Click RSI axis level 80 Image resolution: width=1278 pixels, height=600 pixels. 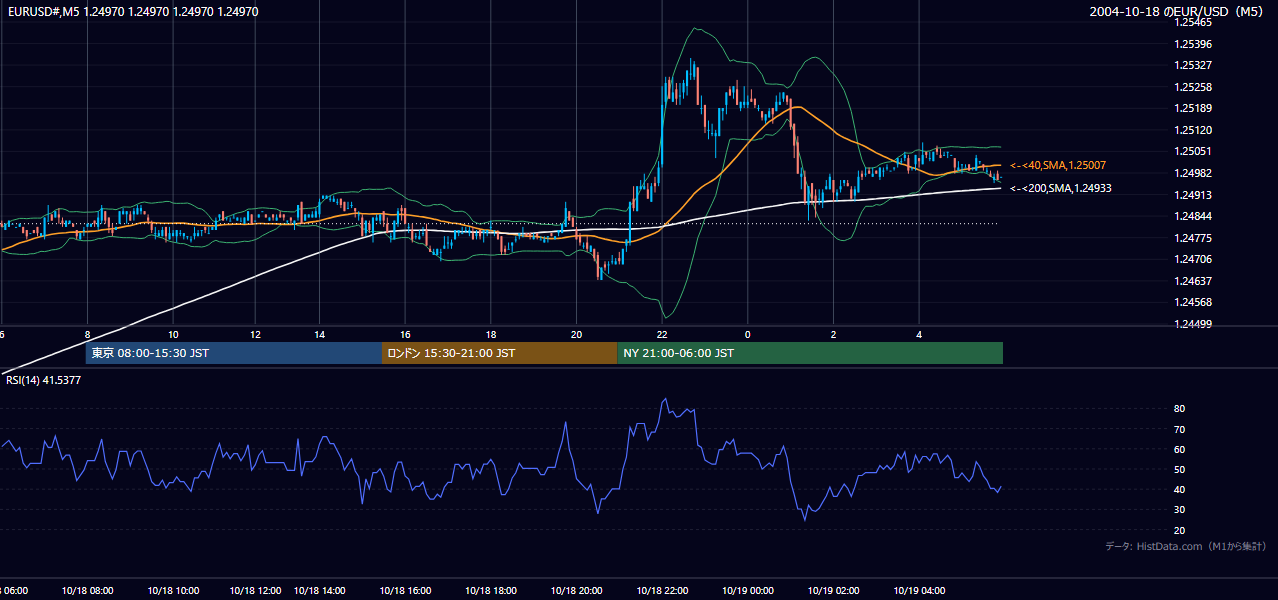[x=1180, y=409]
